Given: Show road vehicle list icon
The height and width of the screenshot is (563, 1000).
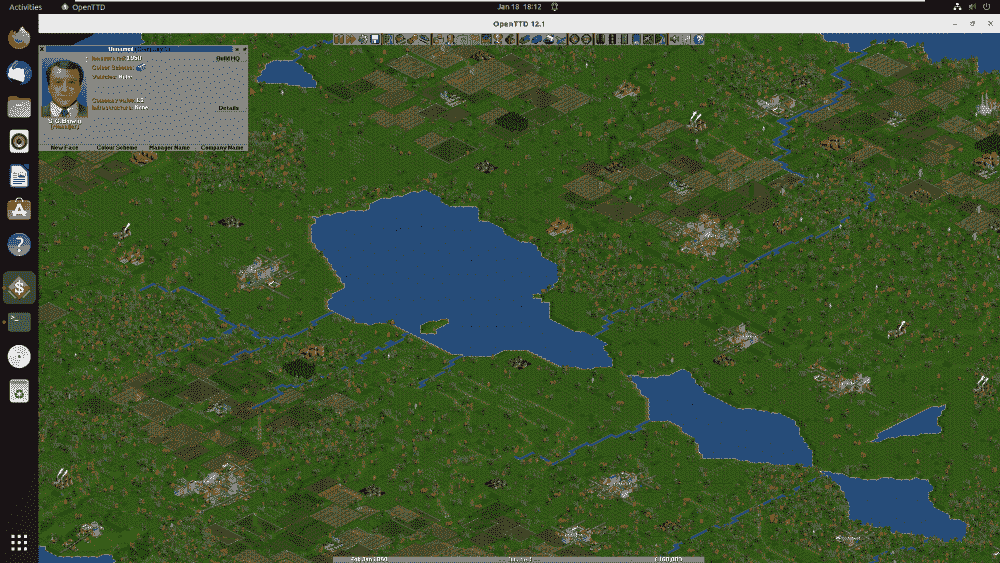Looking at the screenshot, I should (x=536, y=40).
